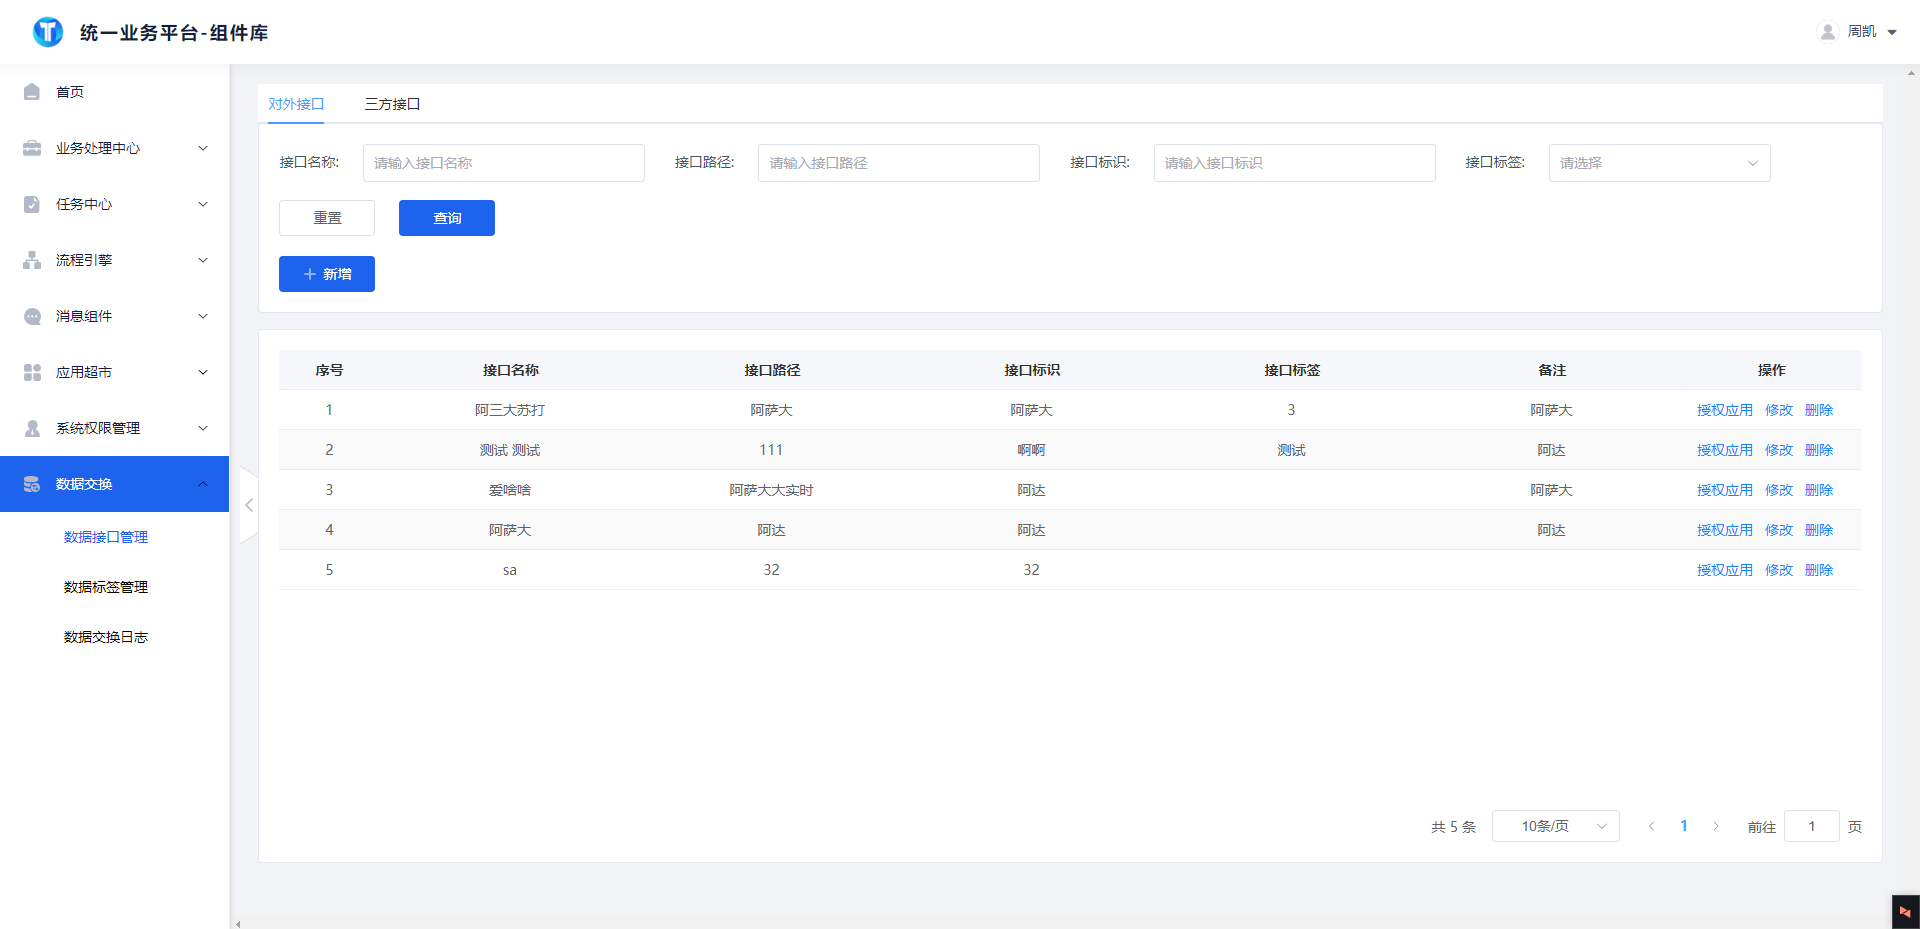The height and width of the screenshot is (929, 1920).
Task: Click the 阿萨大大实时 path cell
Action: click(771, 490)
